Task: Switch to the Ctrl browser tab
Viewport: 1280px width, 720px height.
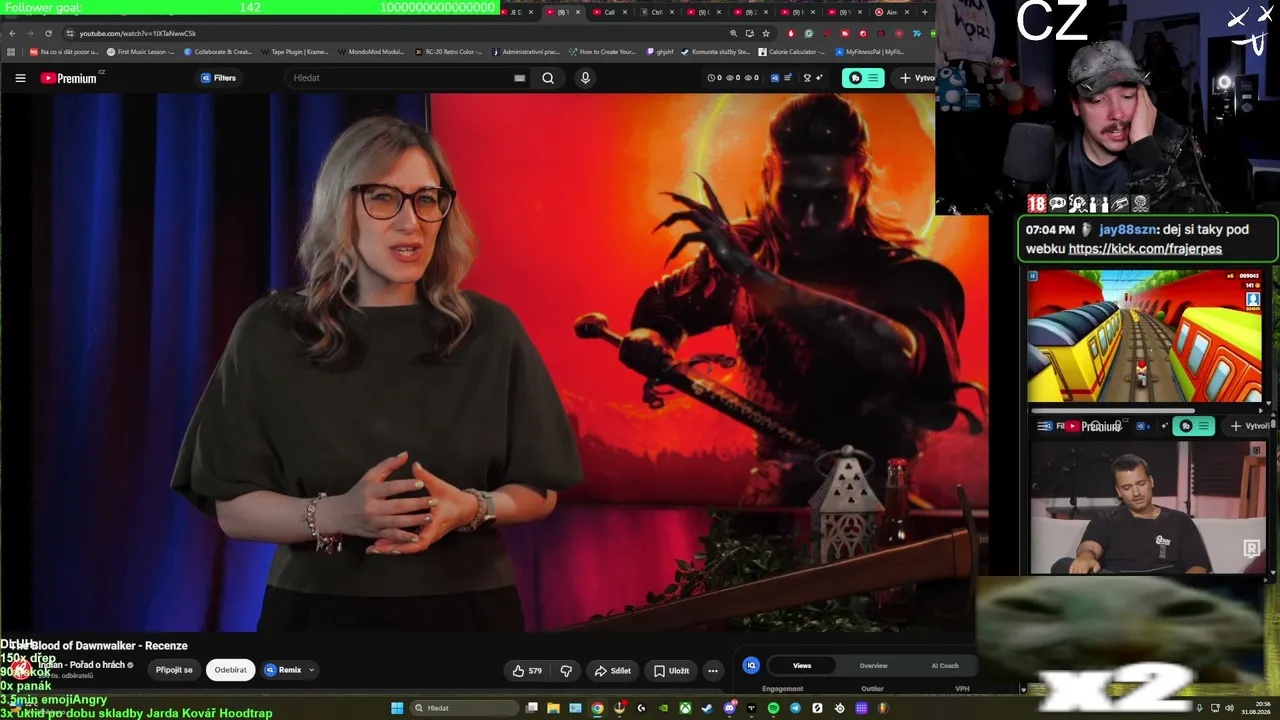Action: [656, 12]
